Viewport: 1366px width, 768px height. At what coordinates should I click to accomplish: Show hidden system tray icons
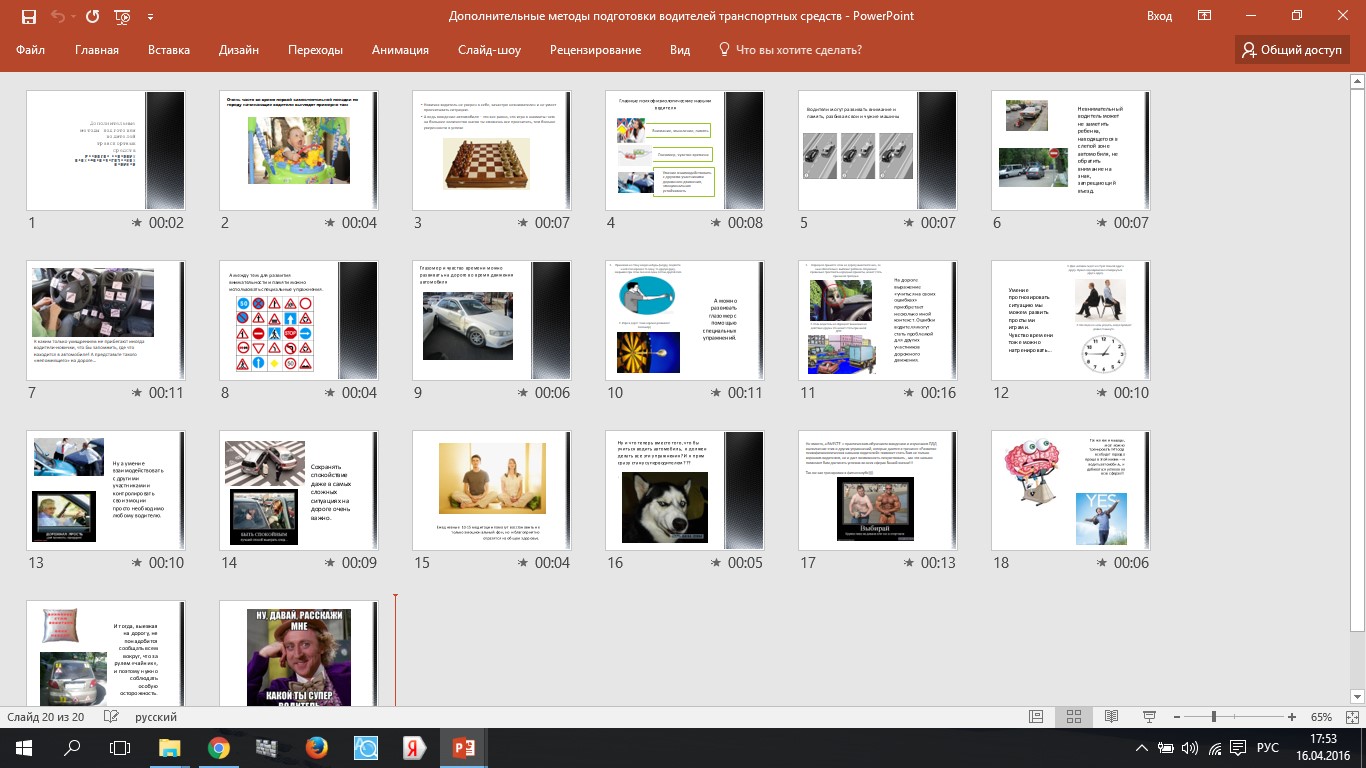click(1142, 748)
